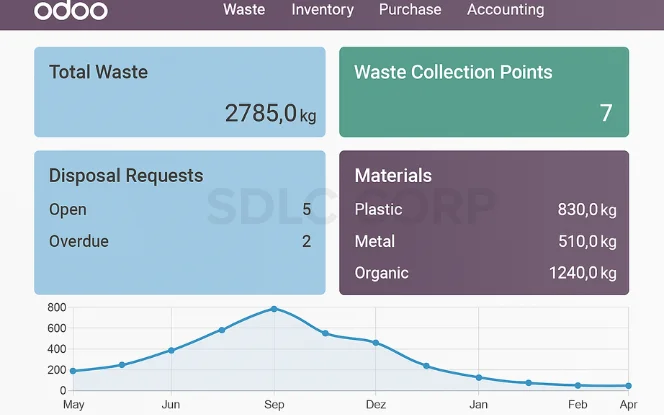Click the Materials heading
Image resolution: width=664 pixels, height=415 pixels.
click(x=393, y=175)
